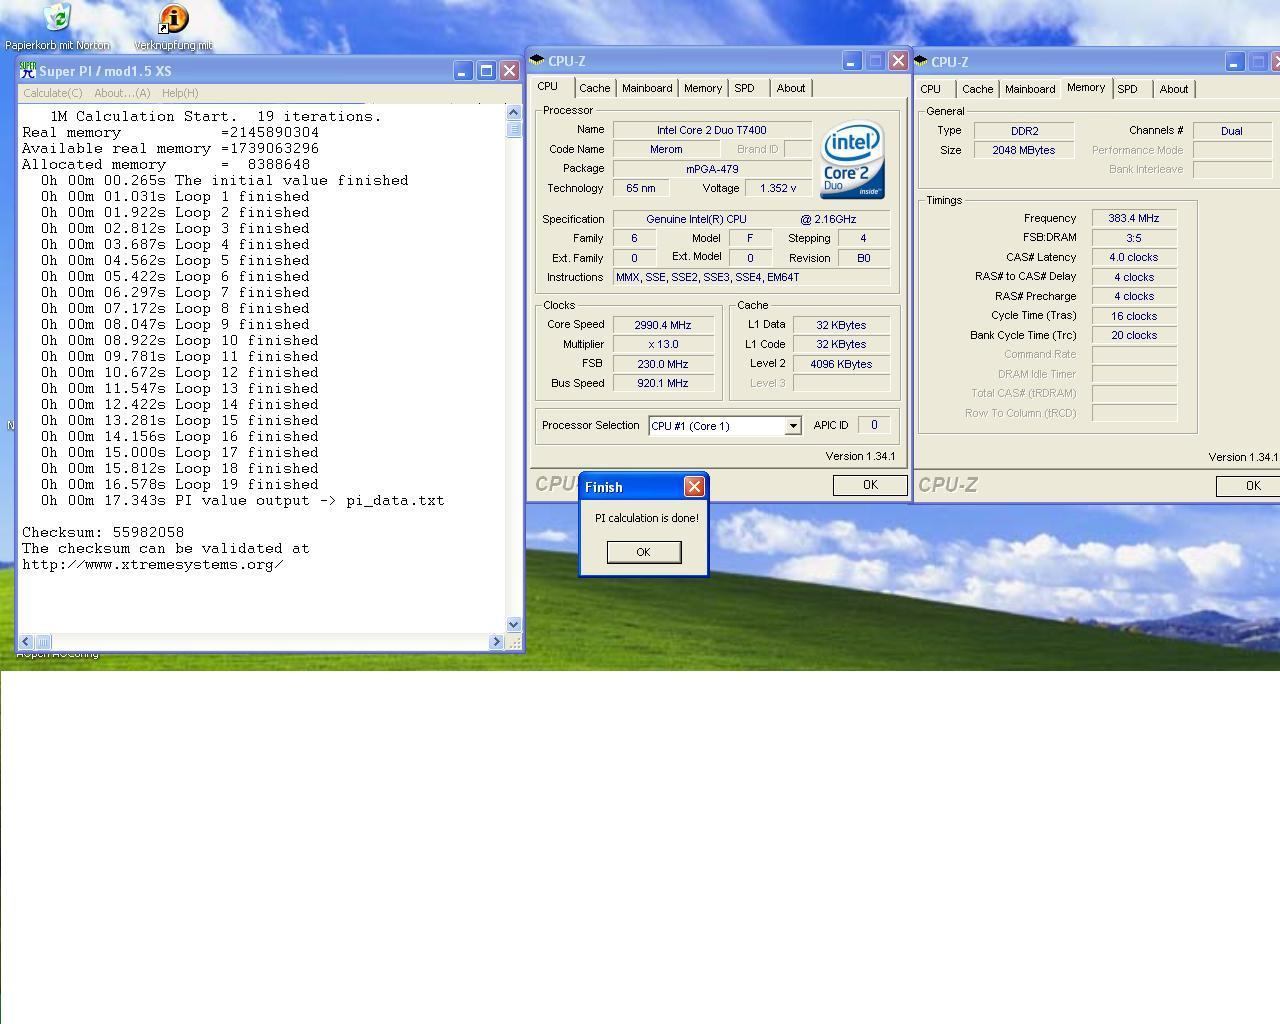The height and width of the screenshot is (1024, 1280).
Task: Click the memory Size value 2048 MBytes
Action: coord(1024,150)
